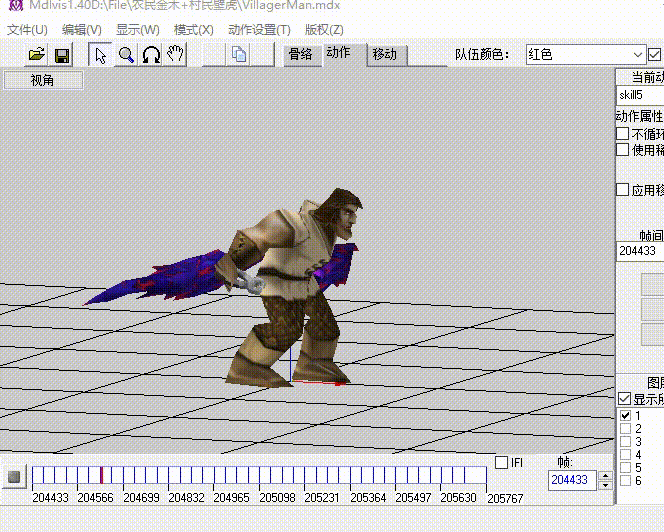Toggle the IFI checkbox
664x532 pixels.
click(x=501, y=462)
